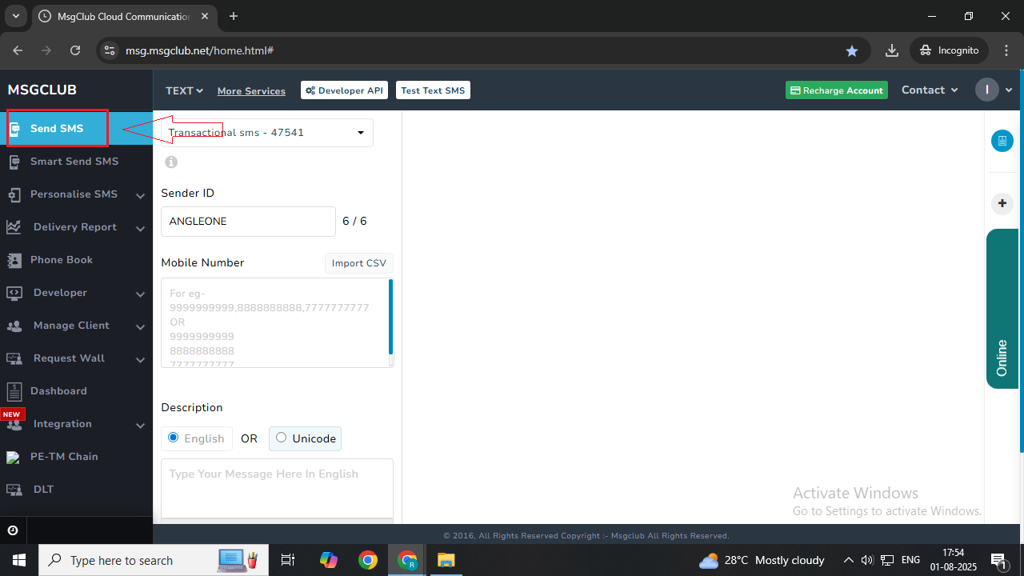Viewport: 1024px width, 576px height.
Task: Click the Phone Book icon
Action: tap(14, 260)
